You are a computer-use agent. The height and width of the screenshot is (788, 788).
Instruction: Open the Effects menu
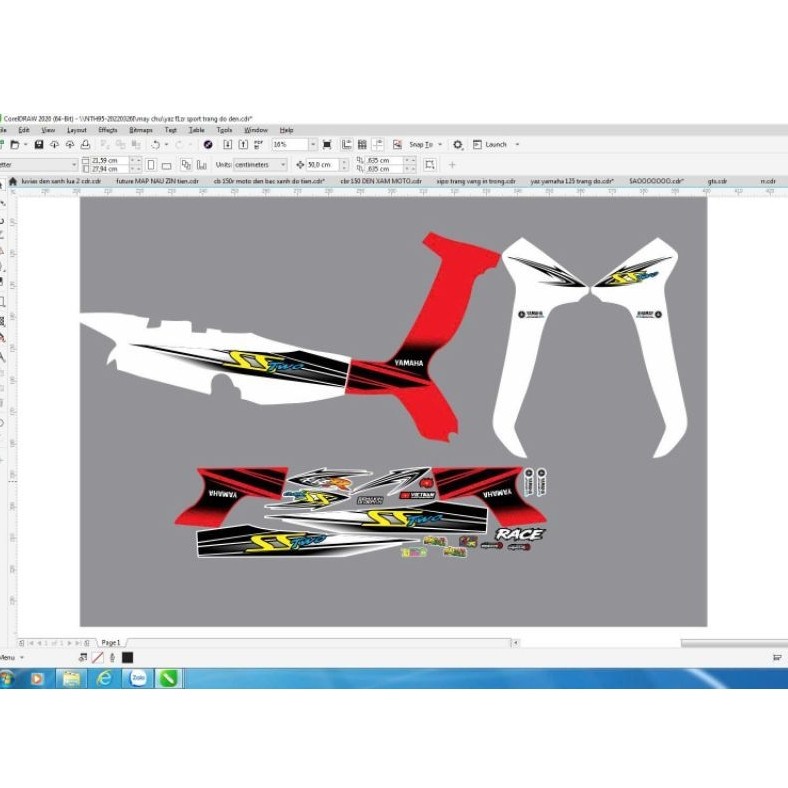point(108,130)
